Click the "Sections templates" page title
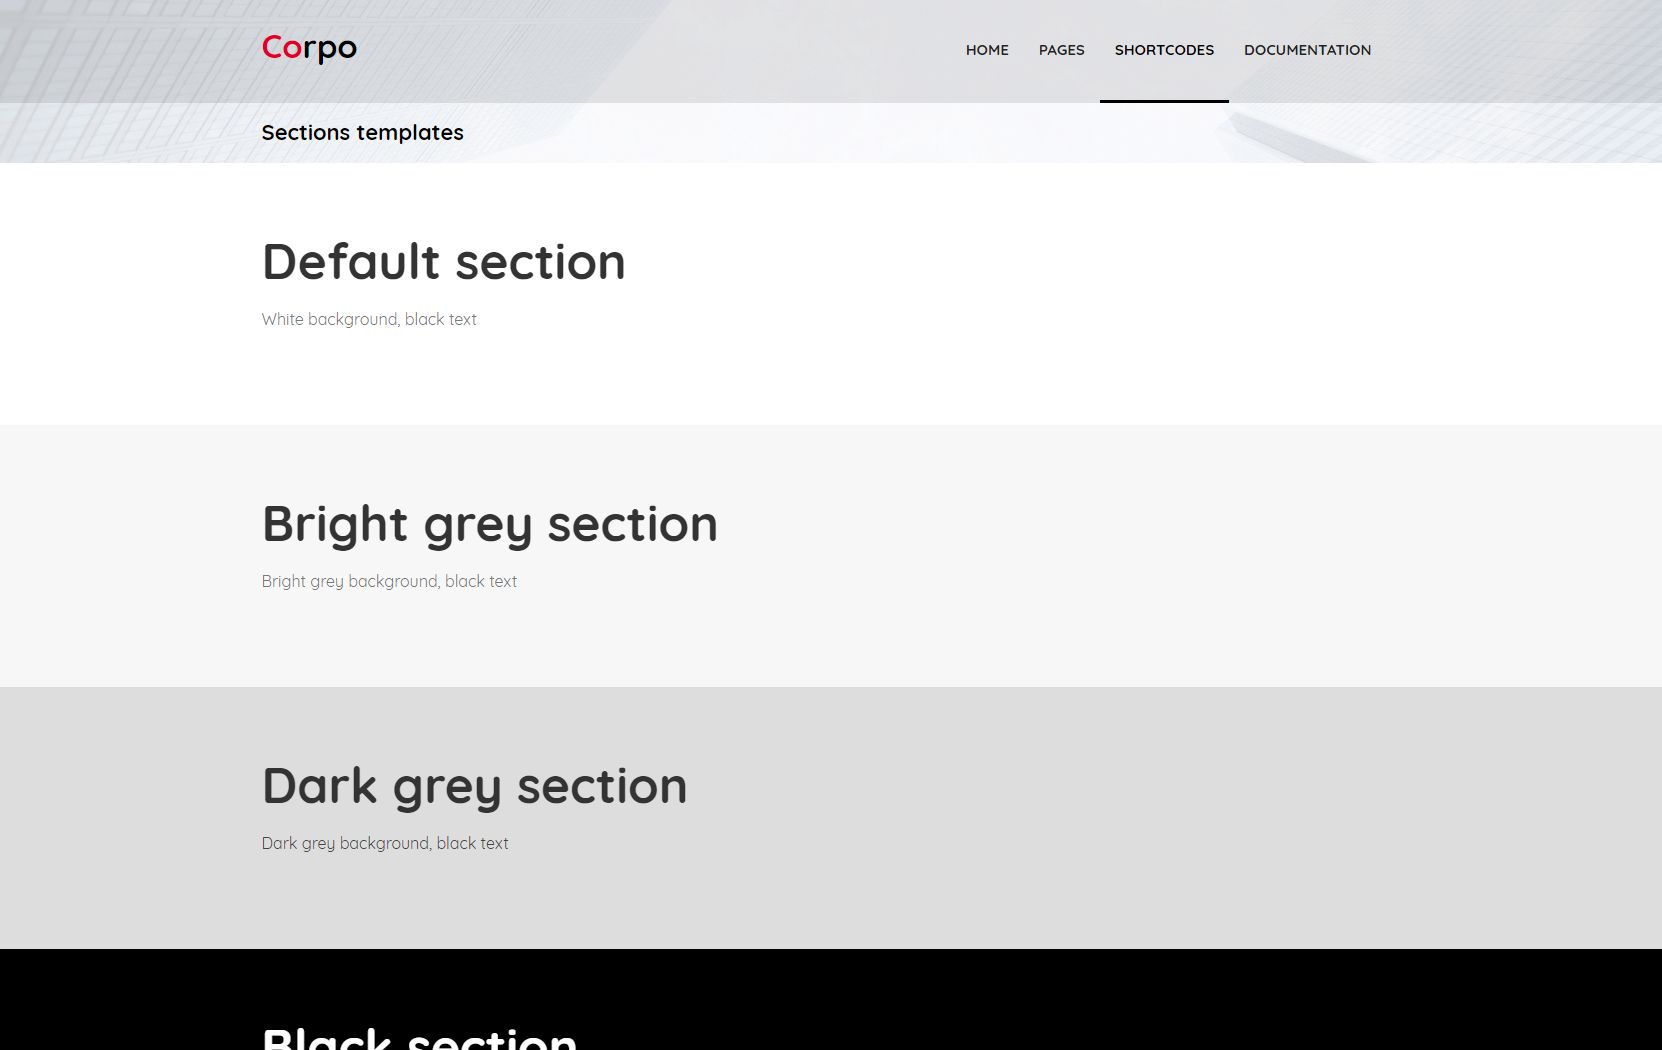 362,133
